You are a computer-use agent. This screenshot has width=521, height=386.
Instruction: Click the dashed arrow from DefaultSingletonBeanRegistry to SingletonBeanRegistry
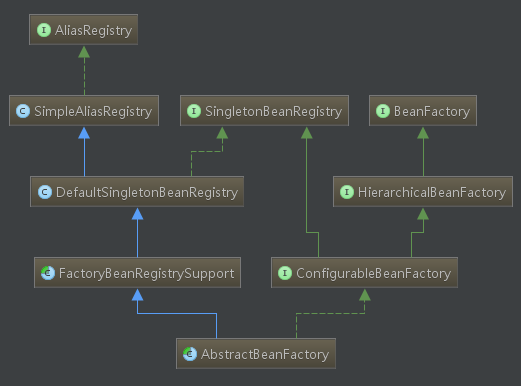coord(207,151)
